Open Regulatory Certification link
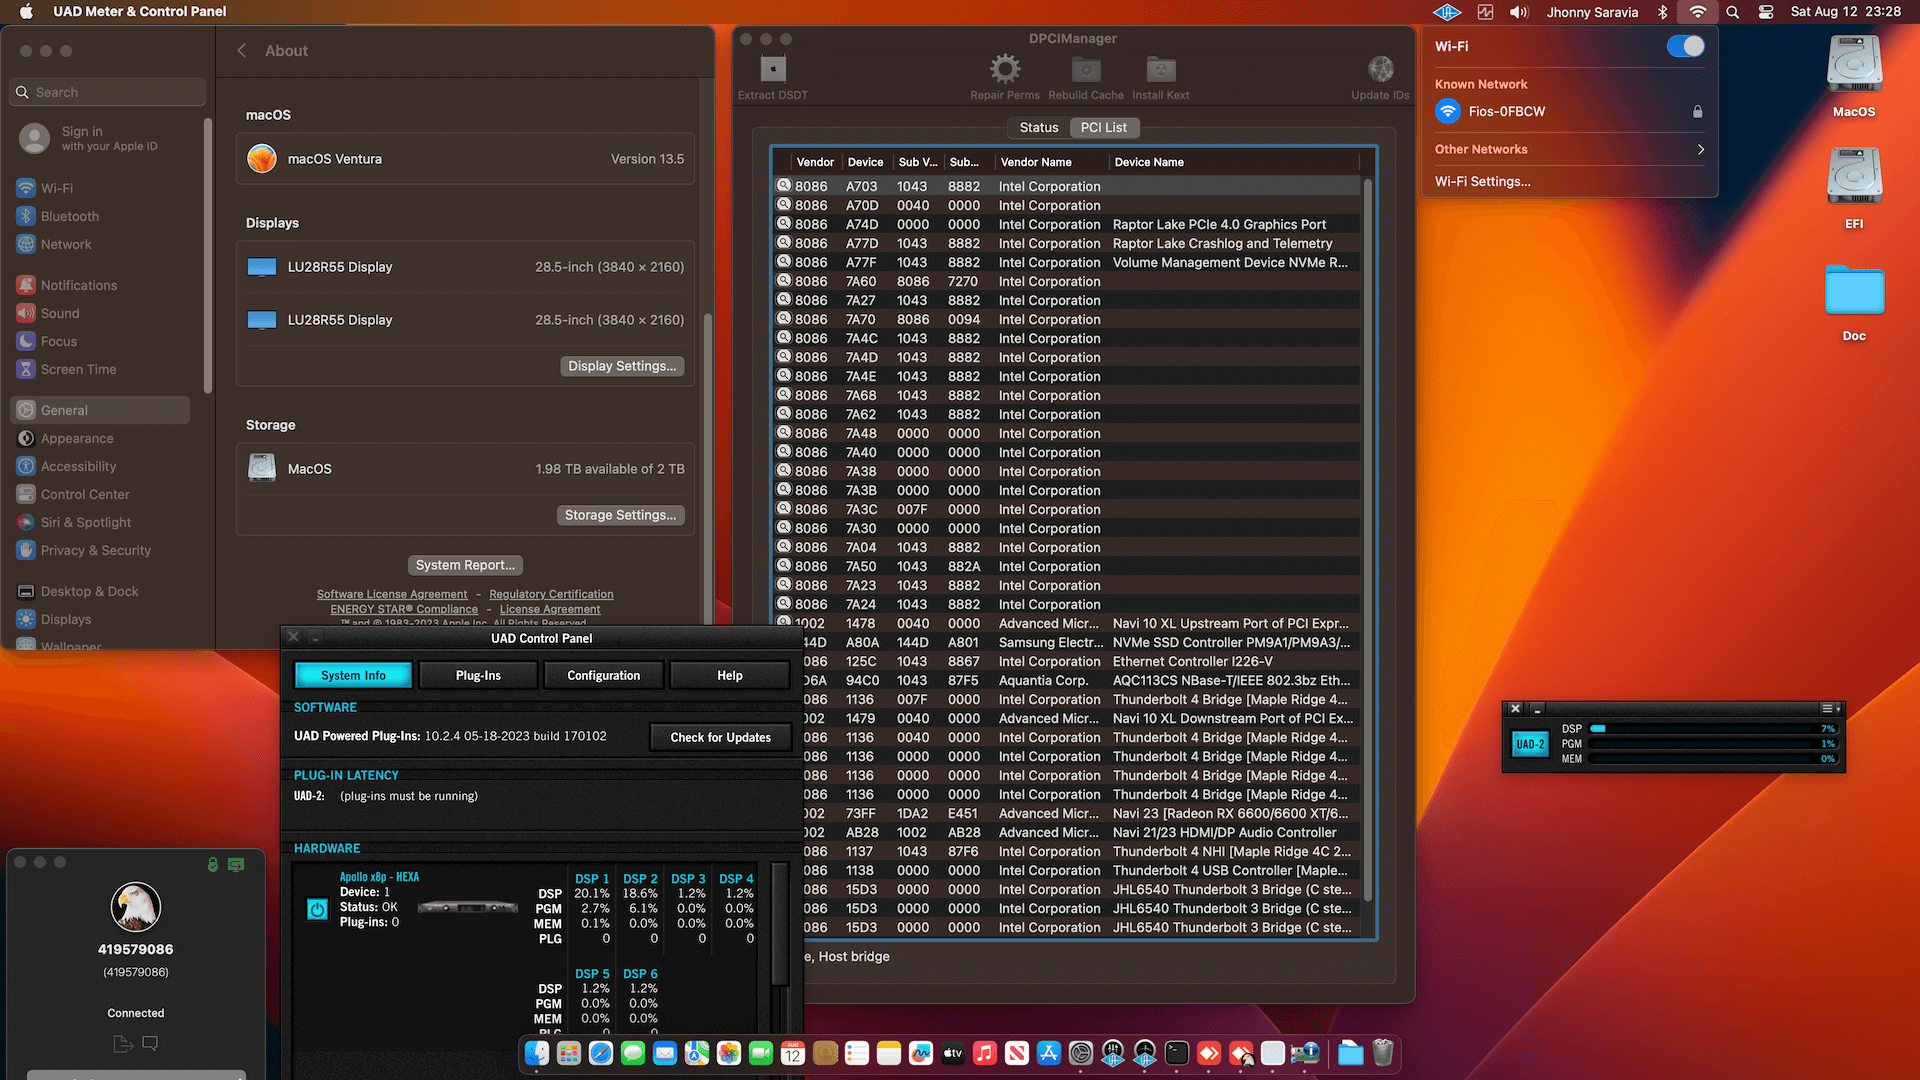Viewport: 1920px width, 1080px height. 551,594
